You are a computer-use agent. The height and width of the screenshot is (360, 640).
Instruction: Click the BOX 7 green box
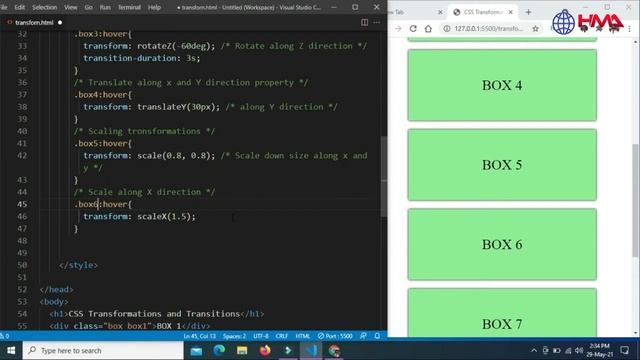tap(502, 313)
